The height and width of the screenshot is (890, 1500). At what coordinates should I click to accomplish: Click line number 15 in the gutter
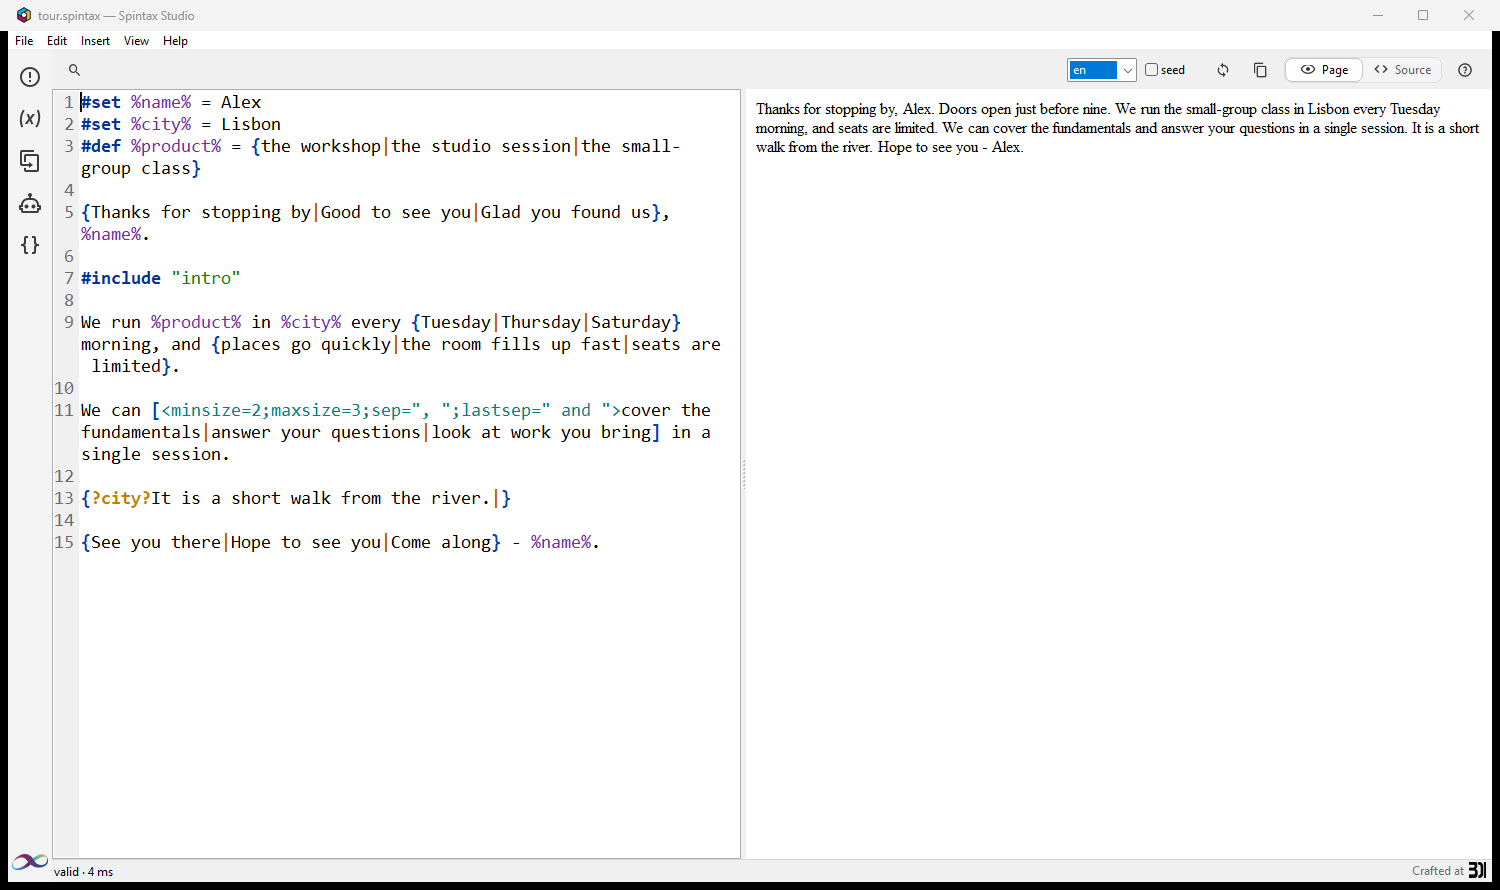click(x=64, y=542)
